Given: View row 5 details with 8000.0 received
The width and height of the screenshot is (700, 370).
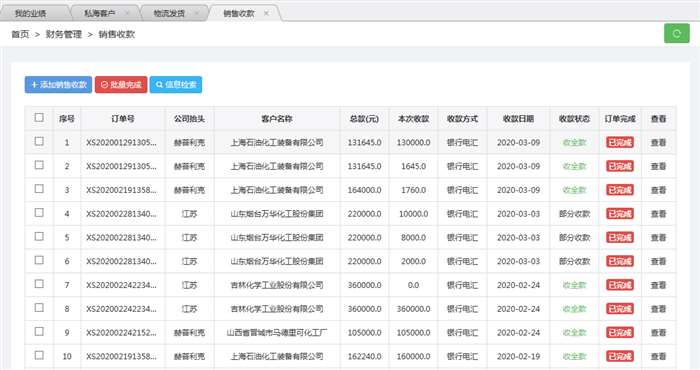Looking at the screenshot, I should click(x=658, y=237).
